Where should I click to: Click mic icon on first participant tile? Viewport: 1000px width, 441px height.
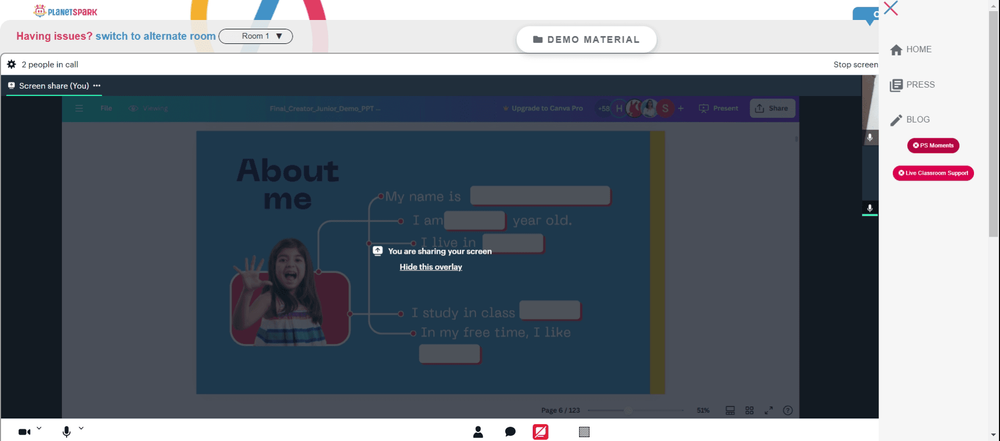click(x=869, y=137)
